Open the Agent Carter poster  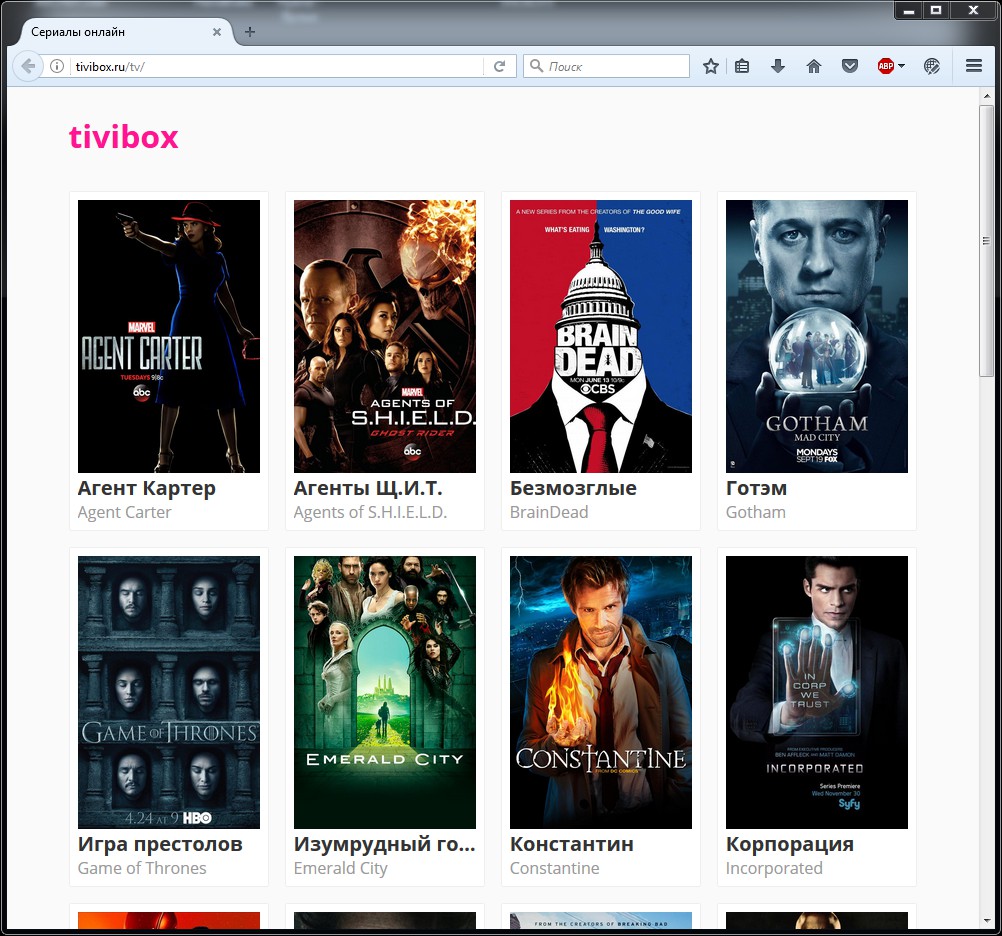click(x=169, y=336)
